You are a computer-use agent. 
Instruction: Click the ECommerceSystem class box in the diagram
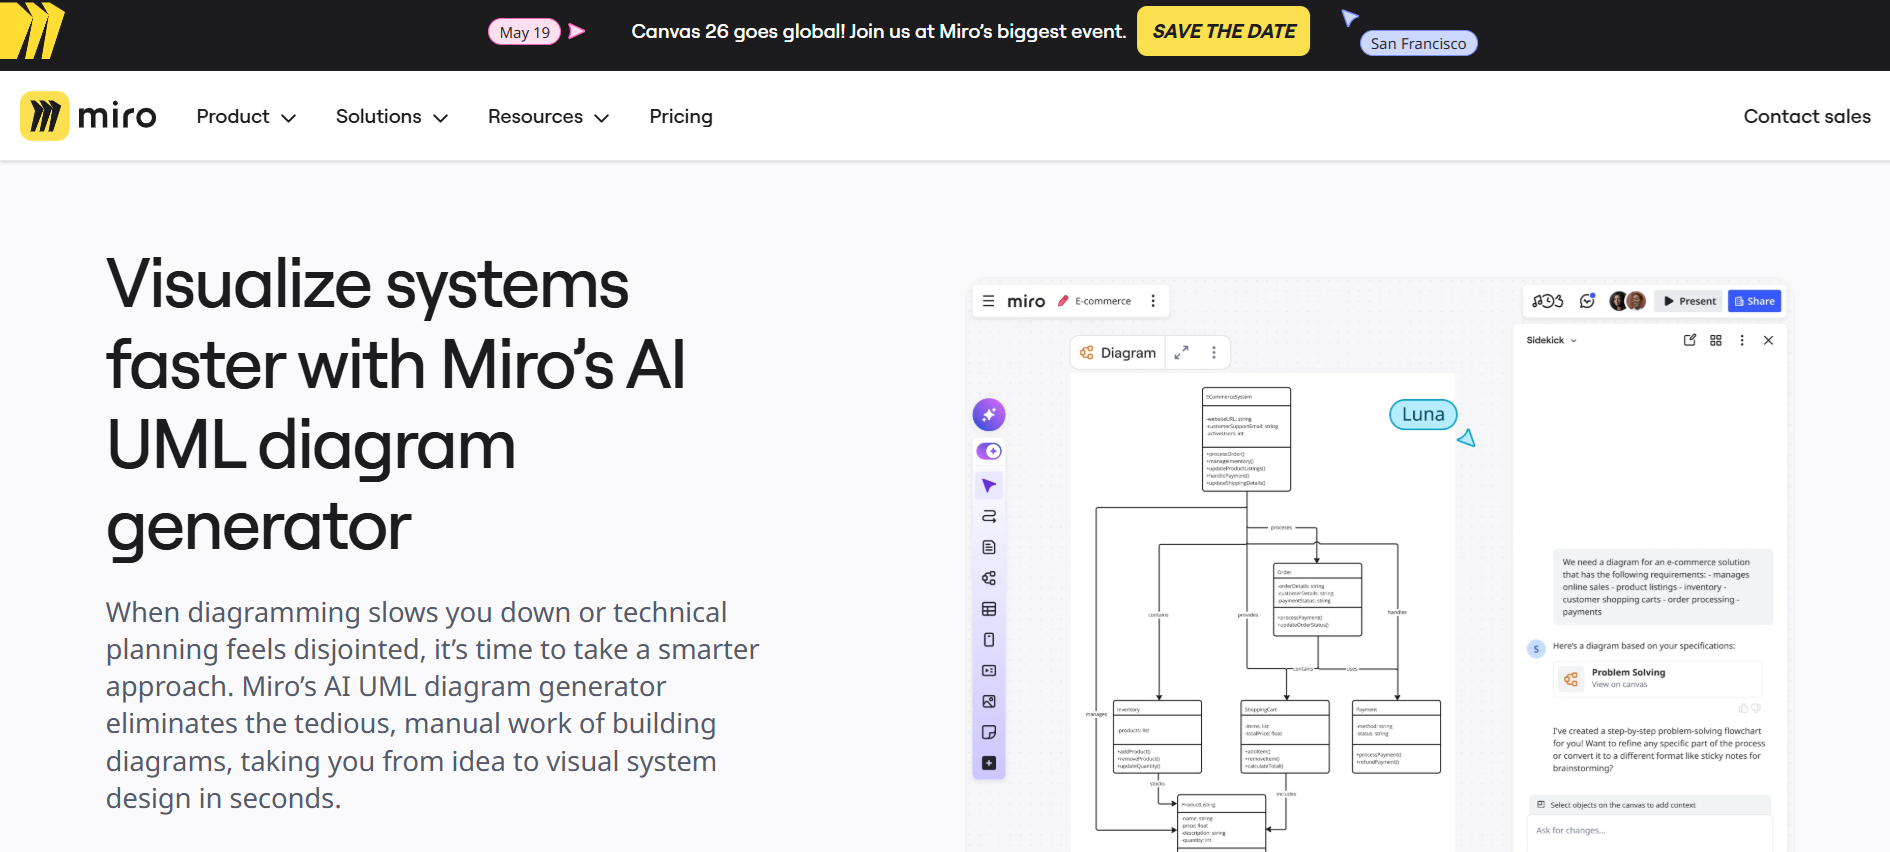pos(1246,439)
